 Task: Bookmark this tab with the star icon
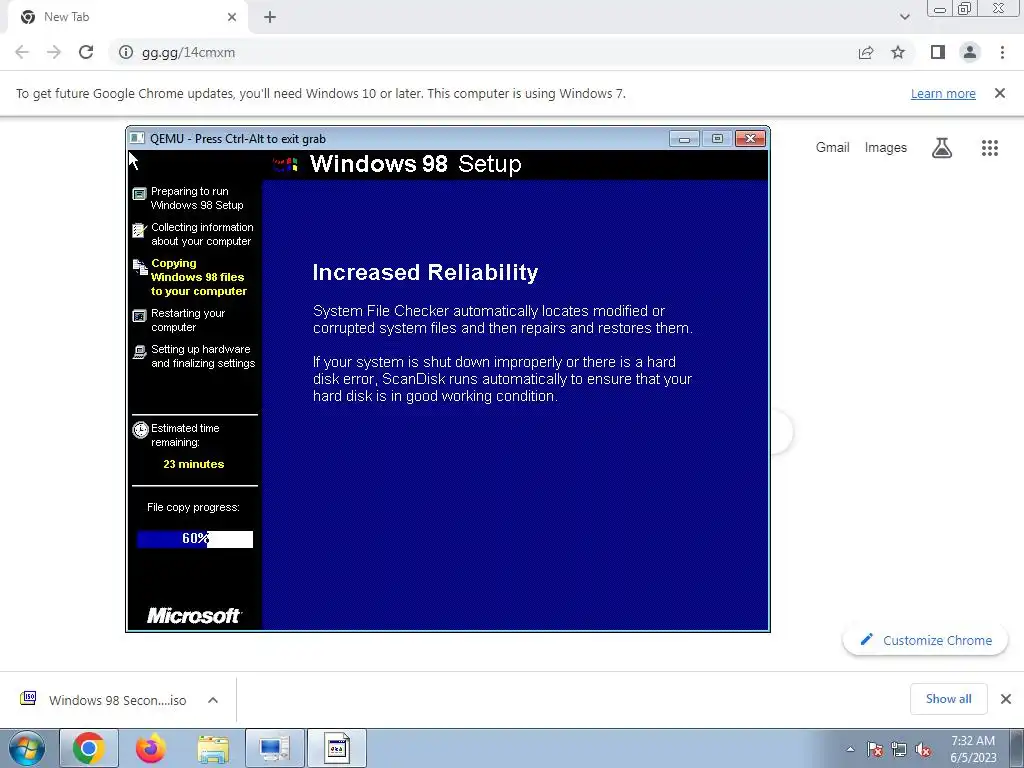(x=898, y=52)
